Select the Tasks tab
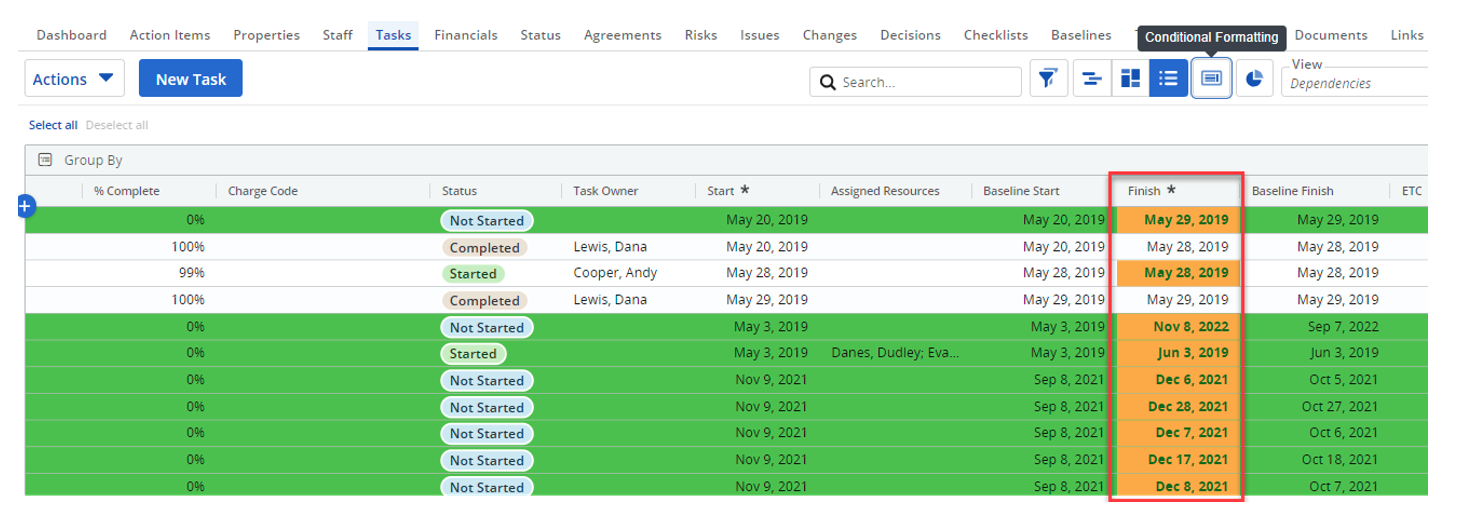 click(x=394, y=35)
